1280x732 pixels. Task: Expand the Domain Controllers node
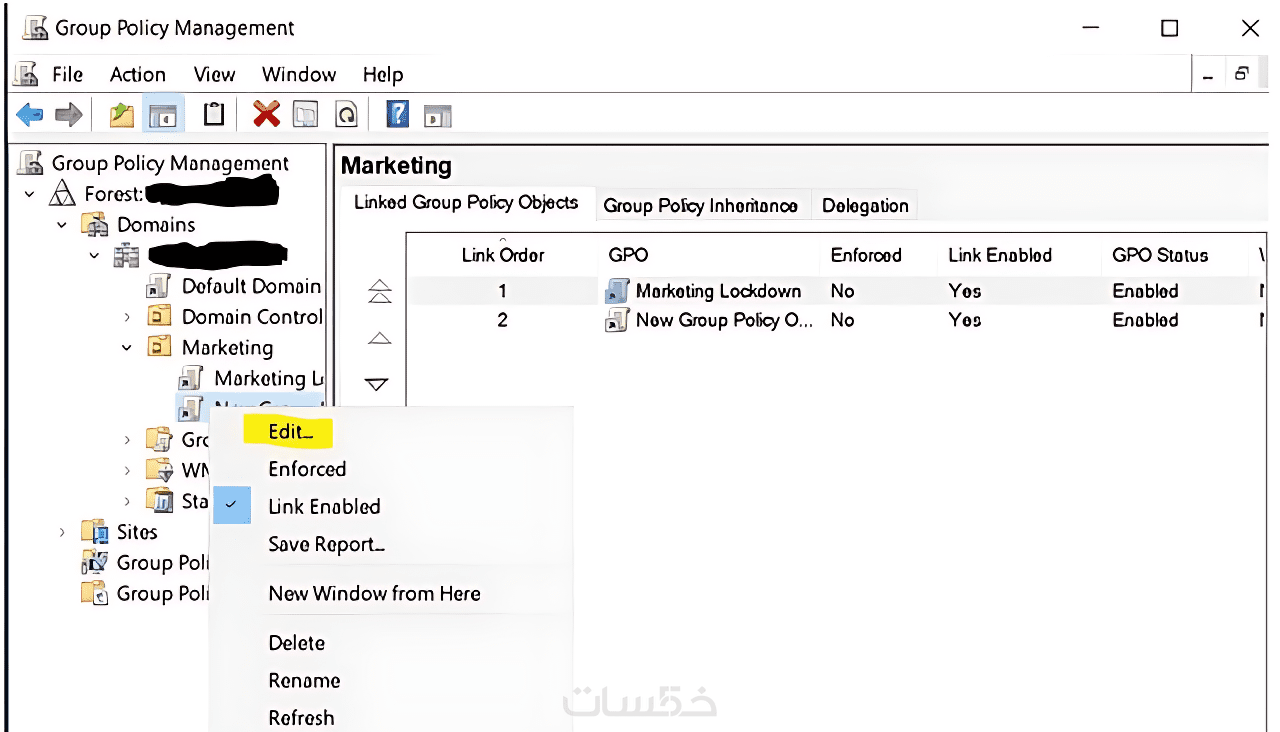pyautogui.click(x=127, y=317)
